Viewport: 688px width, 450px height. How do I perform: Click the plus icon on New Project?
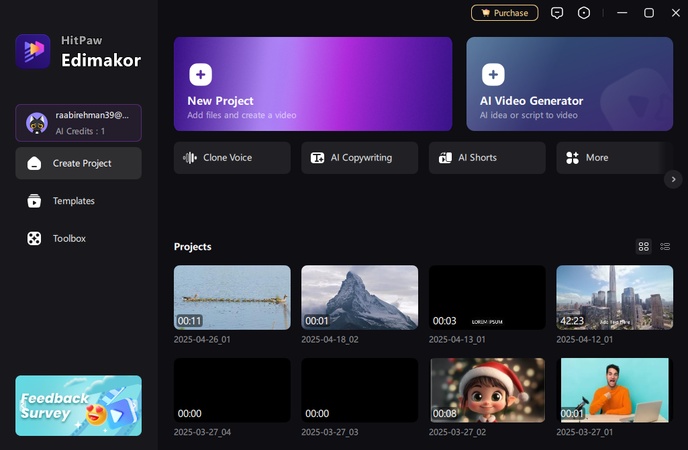(200, 75)
